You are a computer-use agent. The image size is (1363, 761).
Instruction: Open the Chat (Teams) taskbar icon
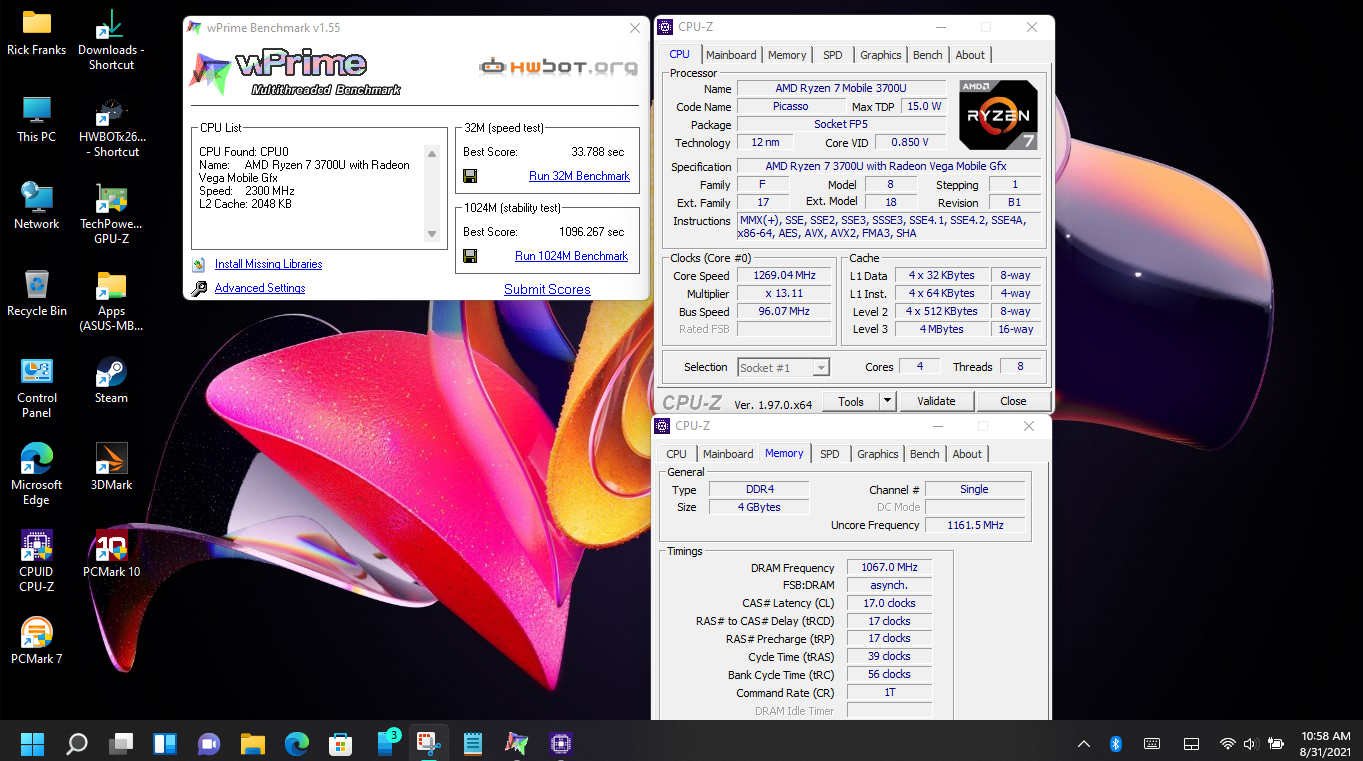point(209,744)
